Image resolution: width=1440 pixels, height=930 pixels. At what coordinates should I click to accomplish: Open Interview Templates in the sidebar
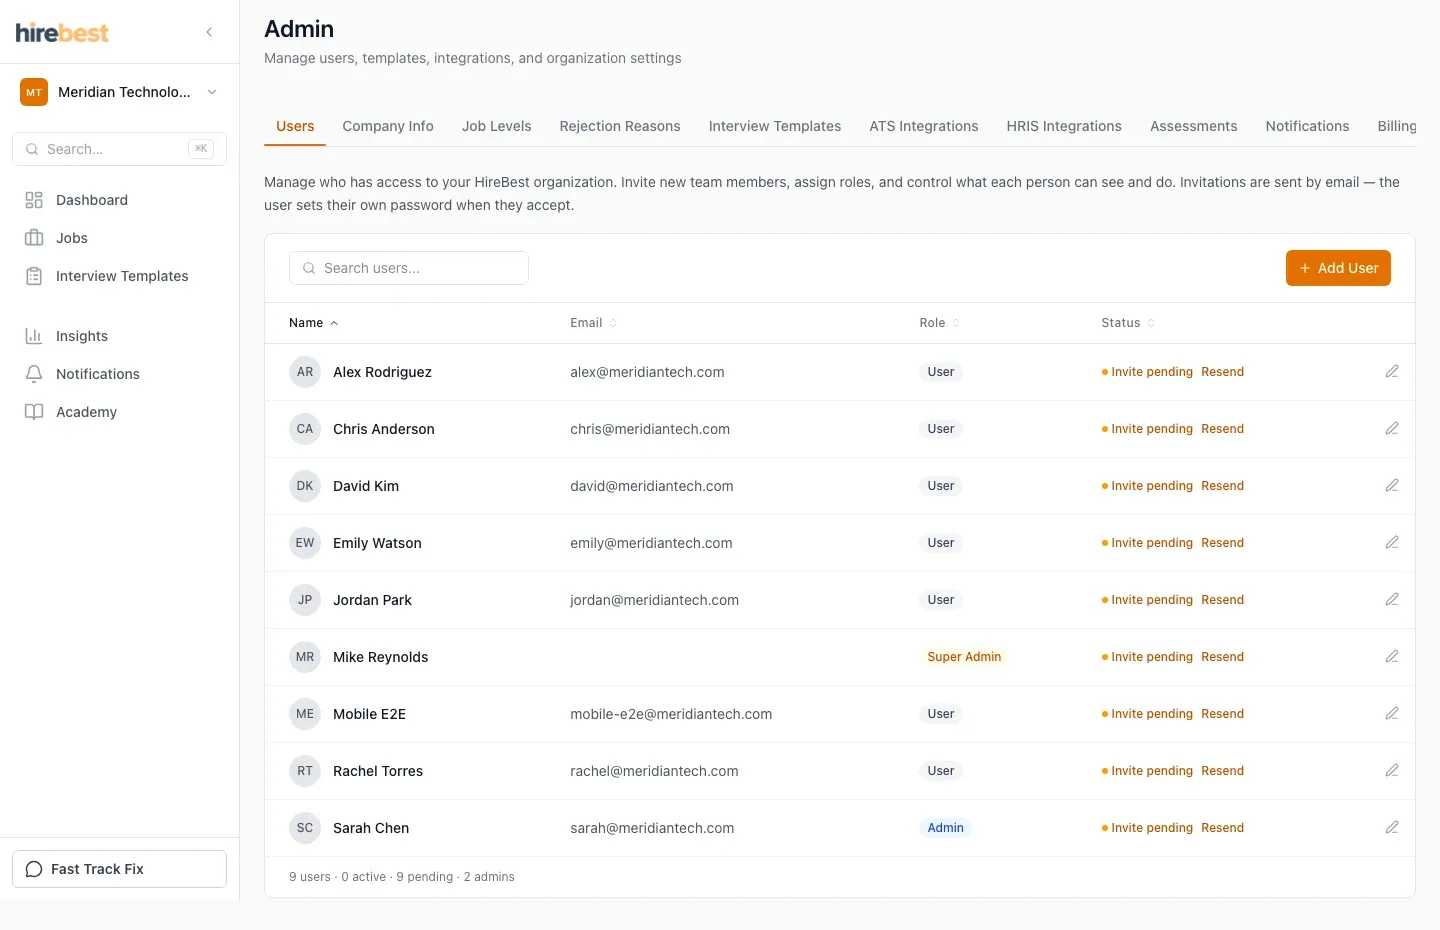(120, 276)
